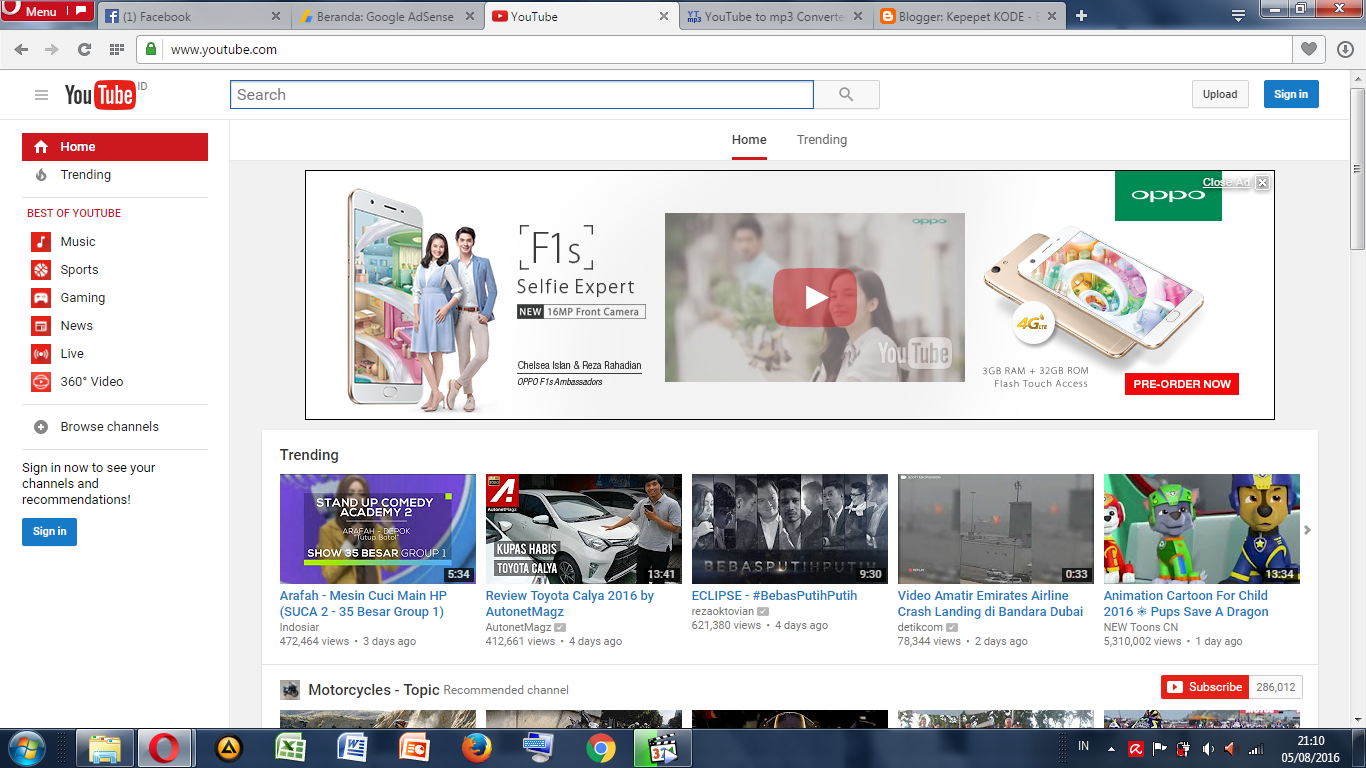Screen dimensions: 1366x768
Task: Expand hidden icons in the system tray
Action: (1110, 747)
